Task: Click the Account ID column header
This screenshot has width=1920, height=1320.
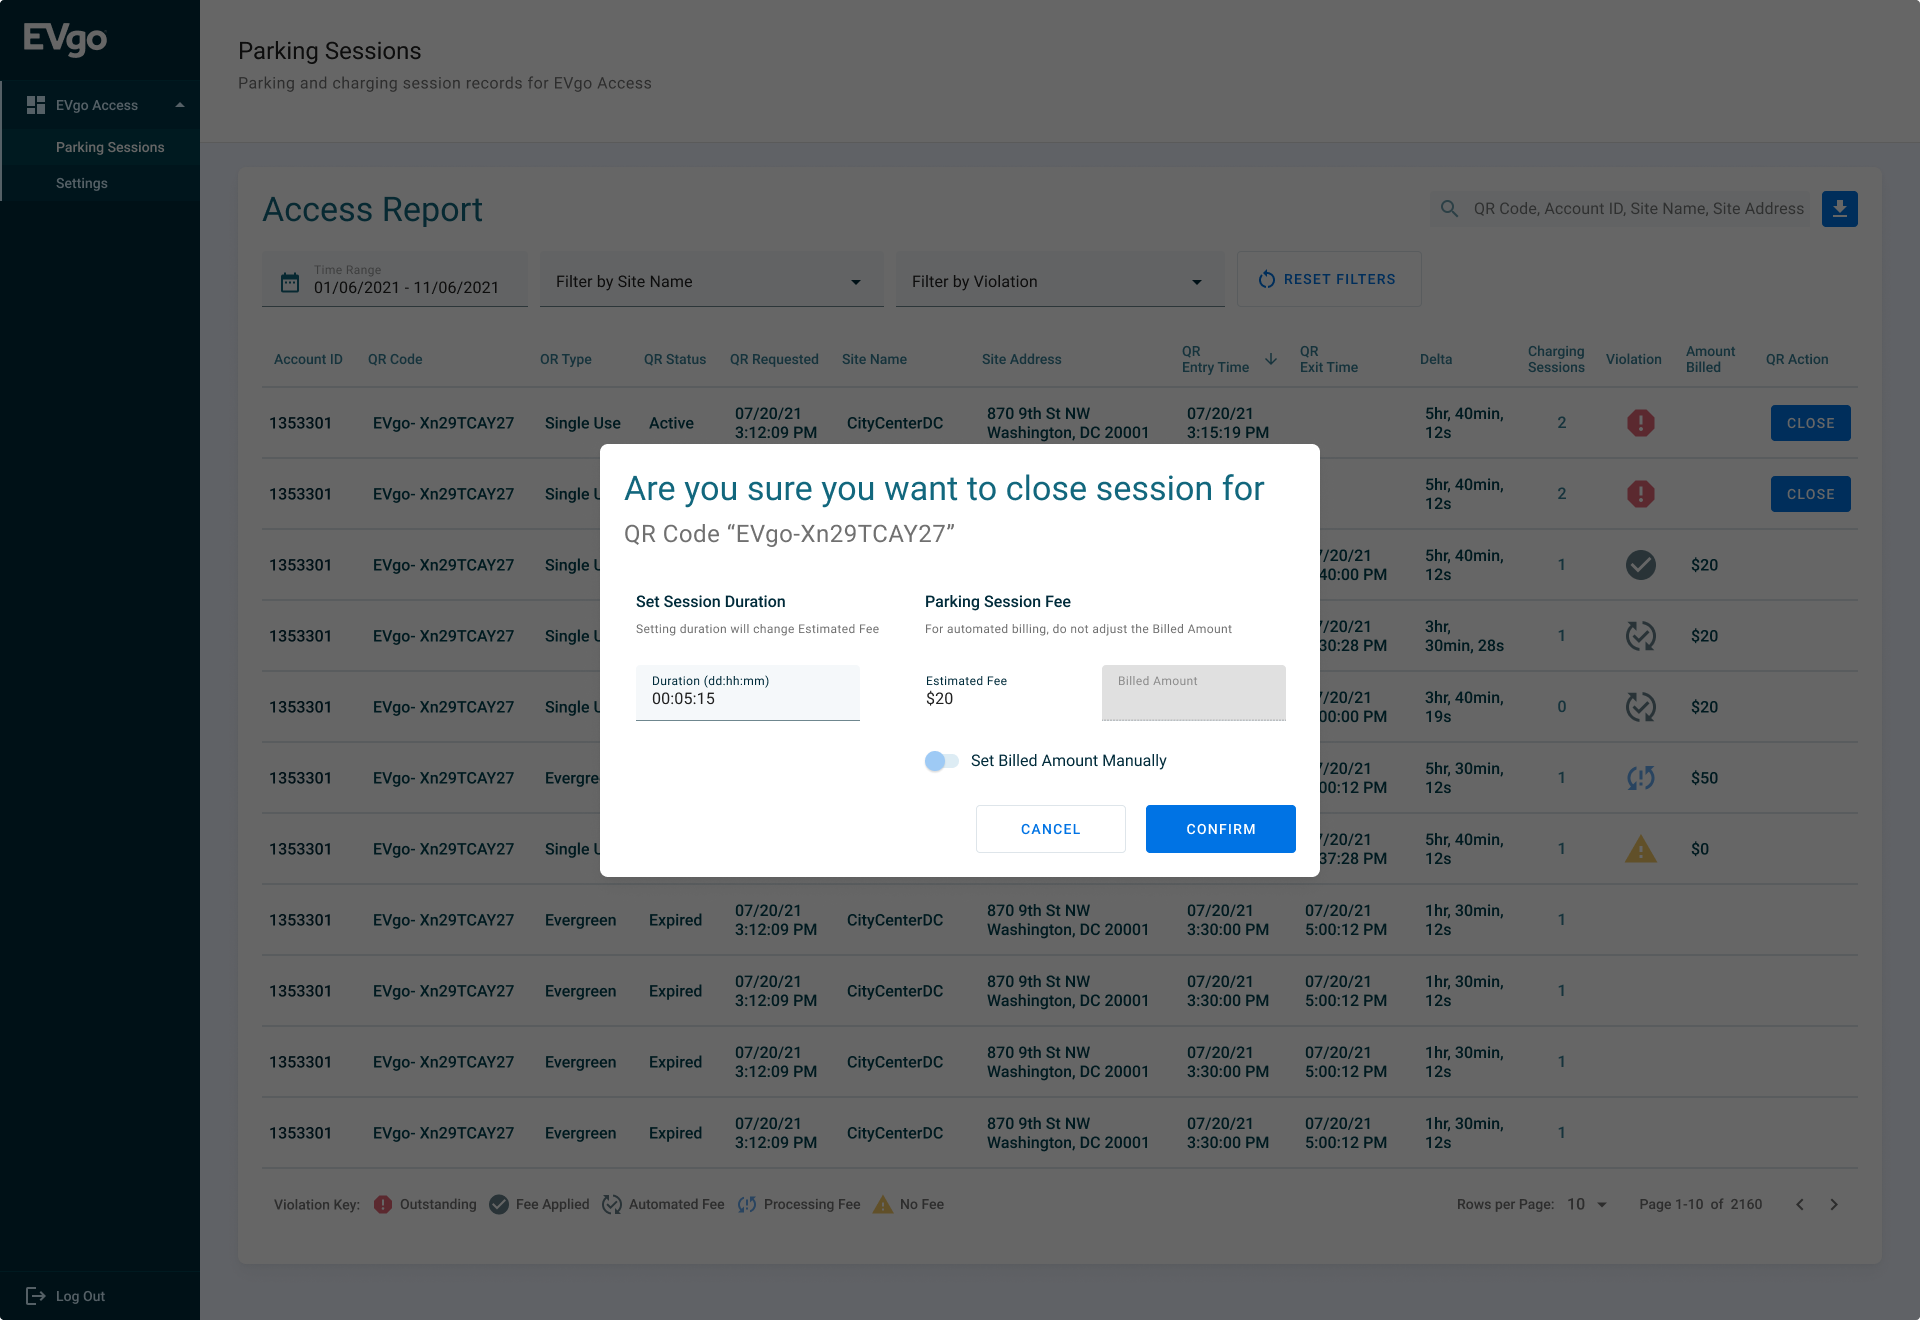Action: [x=308, y=359]
